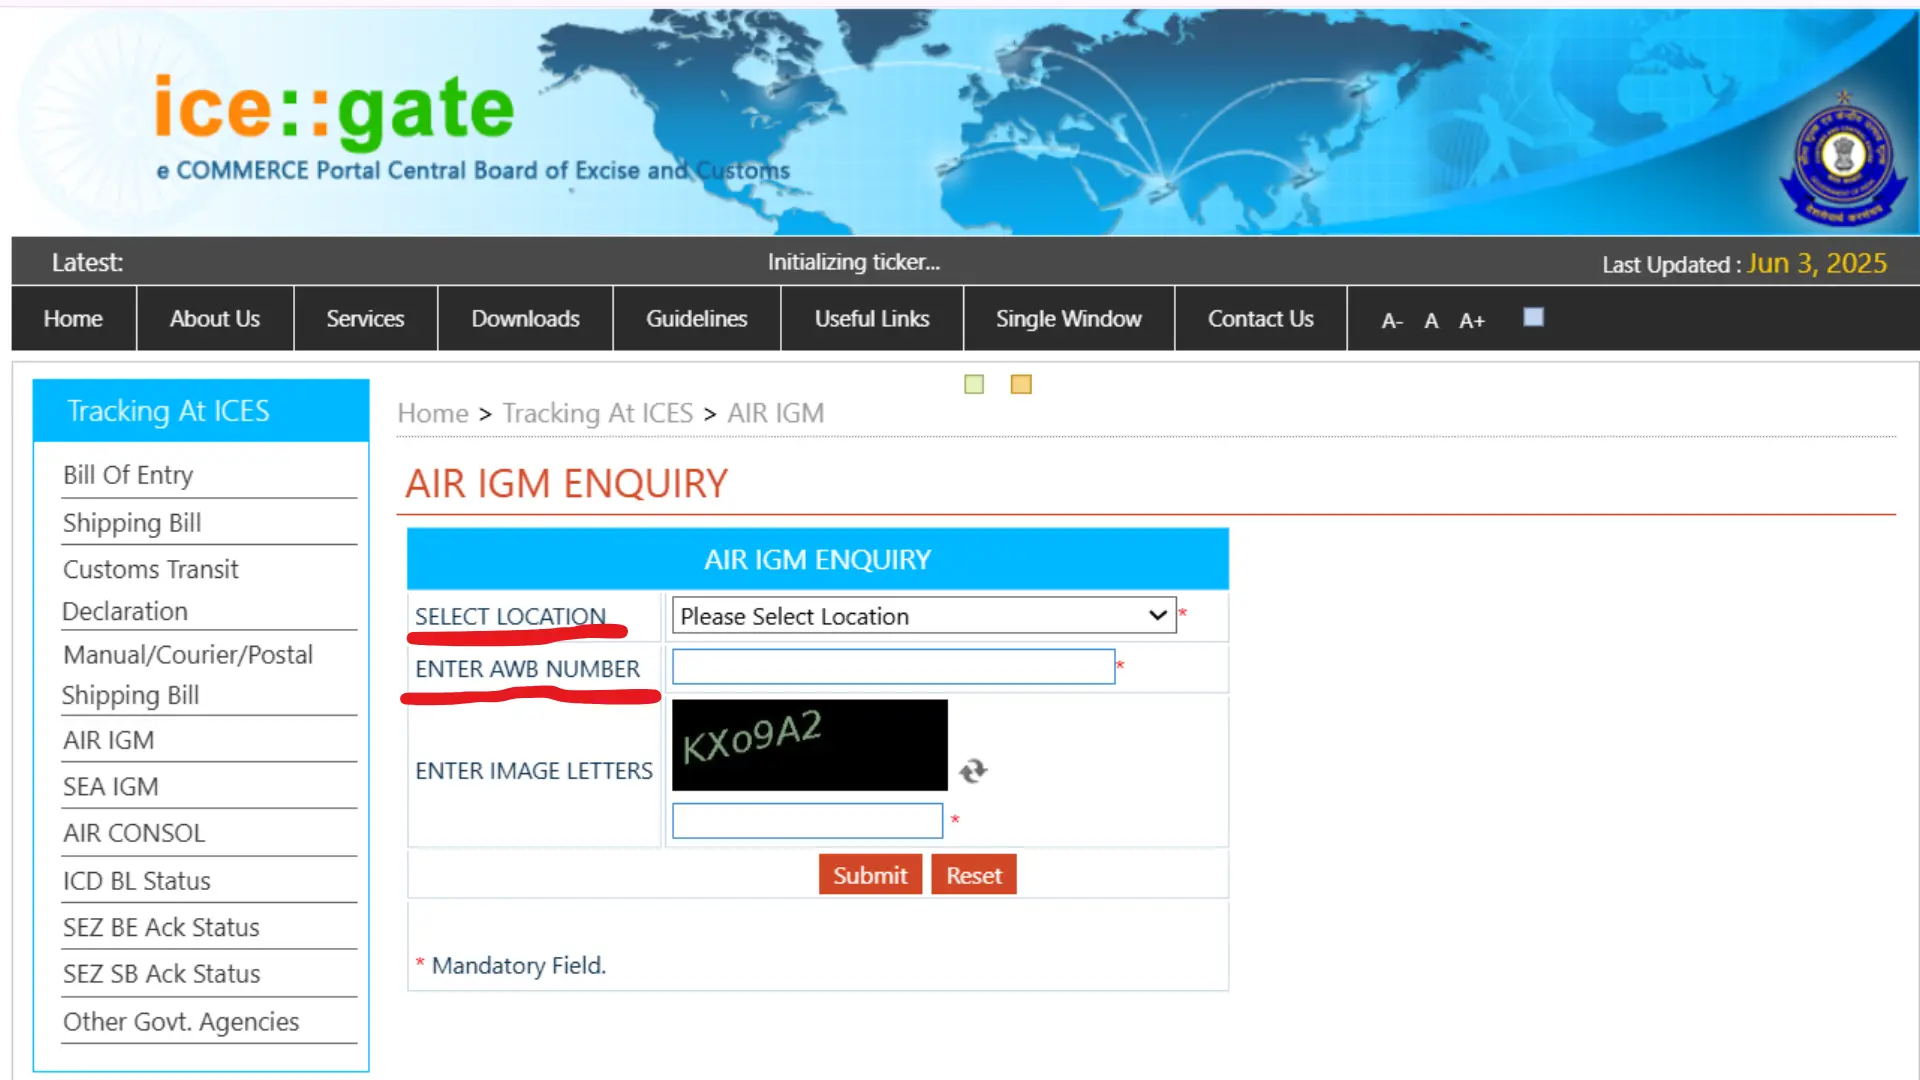Screen dimensions: 1920x1080
Task: Open SEZ BE Ack Status link
Action: coord(161,928)
